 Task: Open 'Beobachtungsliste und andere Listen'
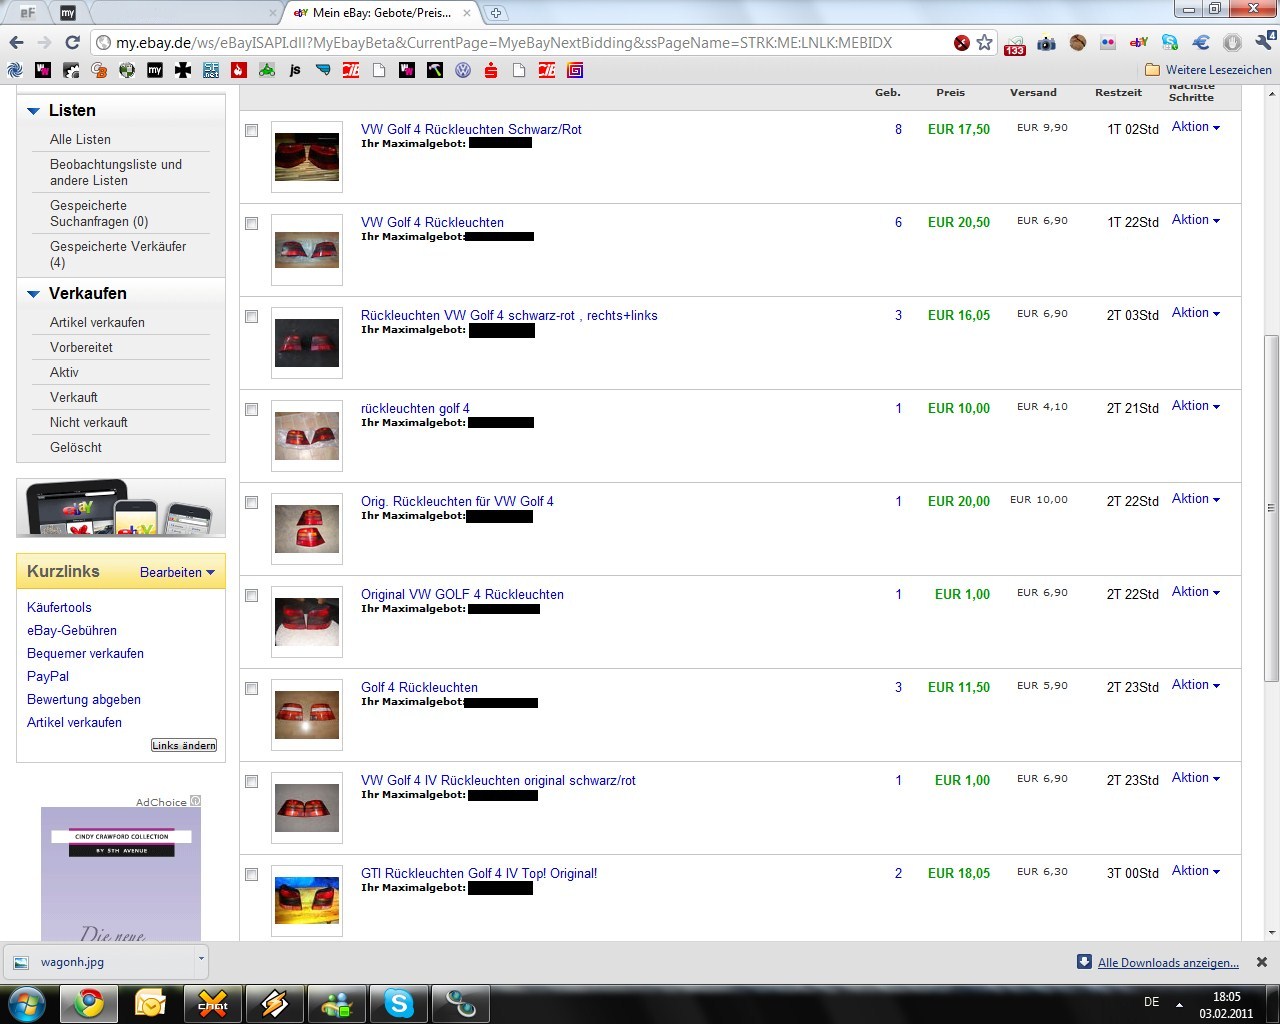[116, 172]
